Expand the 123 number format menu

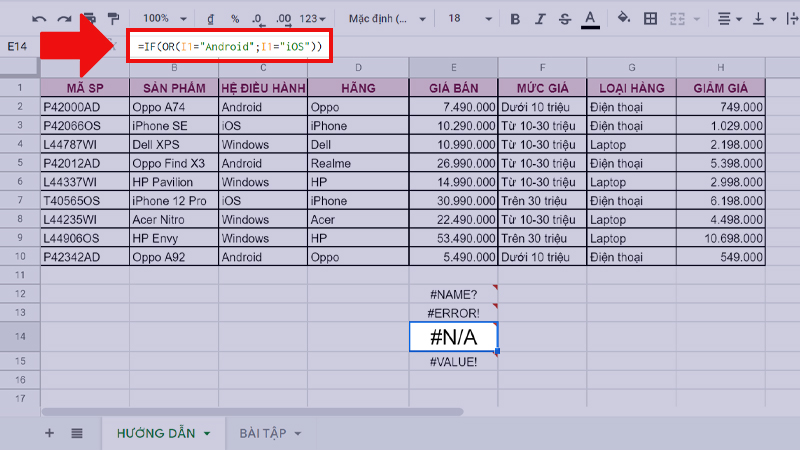coord(314,18)
